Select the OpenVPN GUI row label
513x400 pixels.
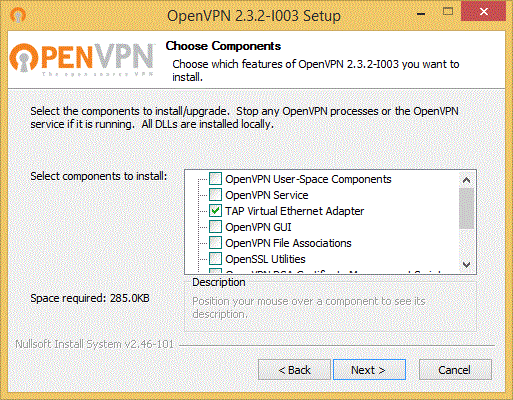pos(258,227)
